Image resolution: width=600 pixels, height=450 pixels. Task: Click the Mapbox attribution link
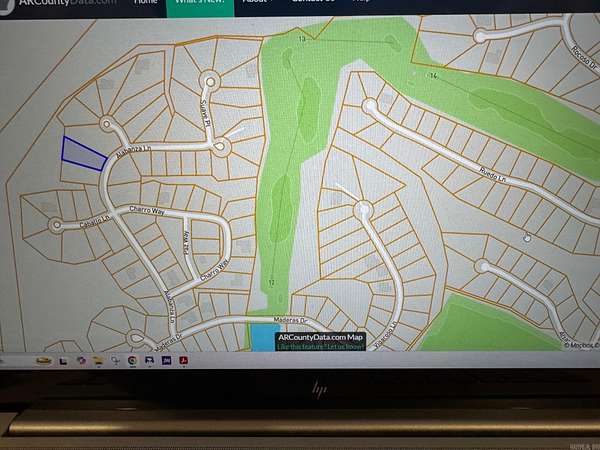[x=578, y=346]
